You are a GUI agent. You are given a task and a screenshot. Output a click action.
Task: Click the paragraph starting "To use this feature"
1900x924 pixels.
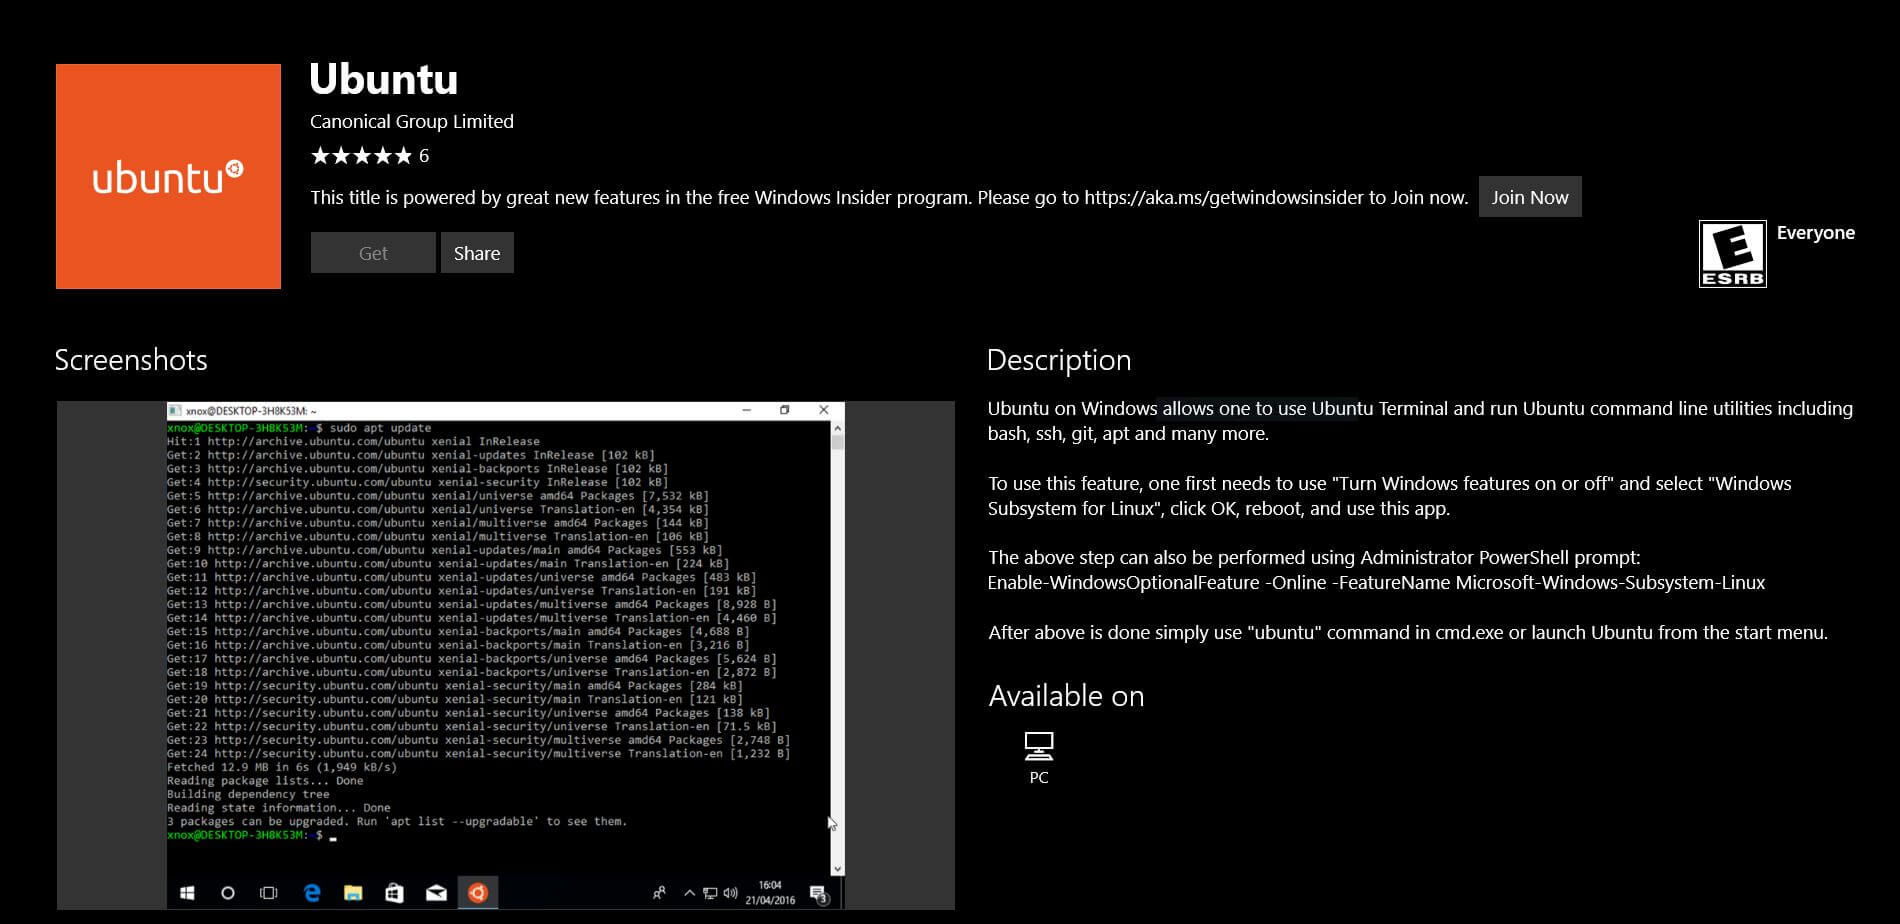tap(1389, 496)
